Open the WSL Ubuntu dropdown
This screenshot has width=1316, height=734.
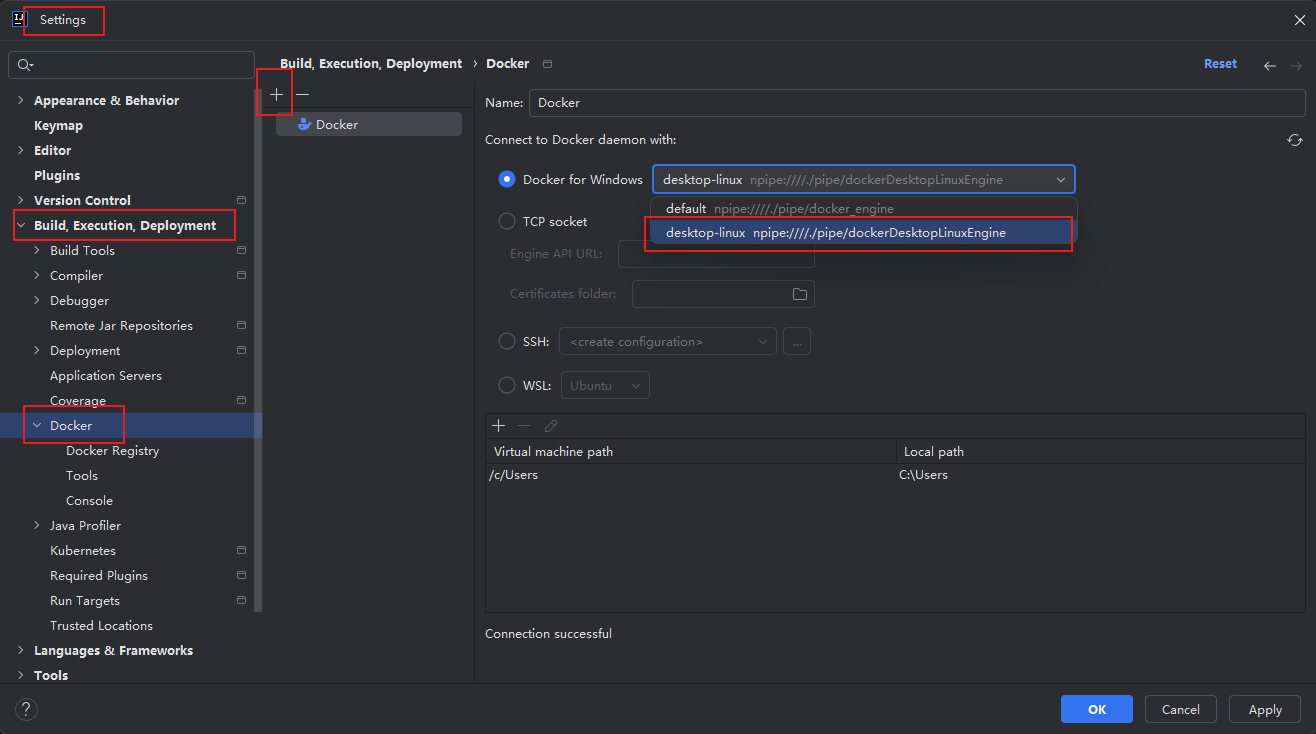click(x=606, y=385)
